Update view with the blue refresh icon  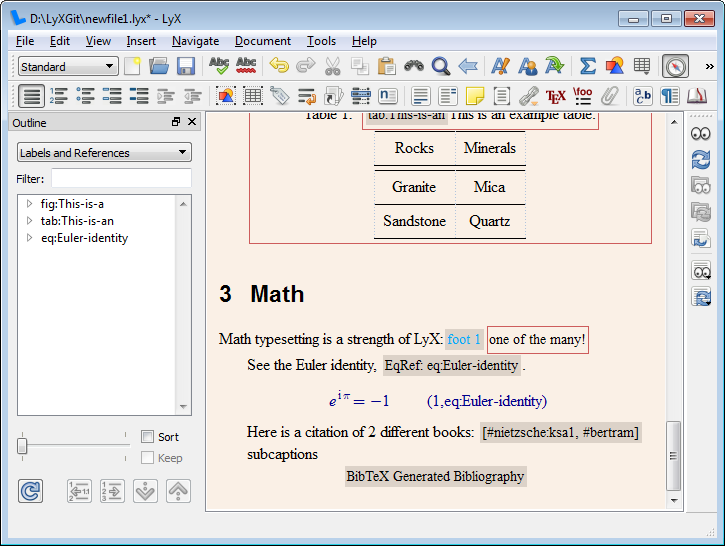pyautogui.click(x=700, y=160)
